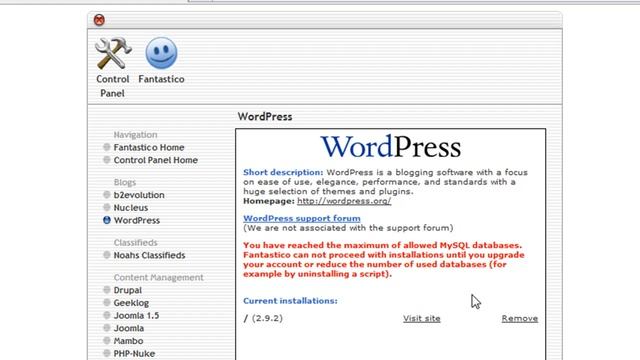Go to Fantastico Home in navigation
Viewport: 640px width, 360px height.
149,147
